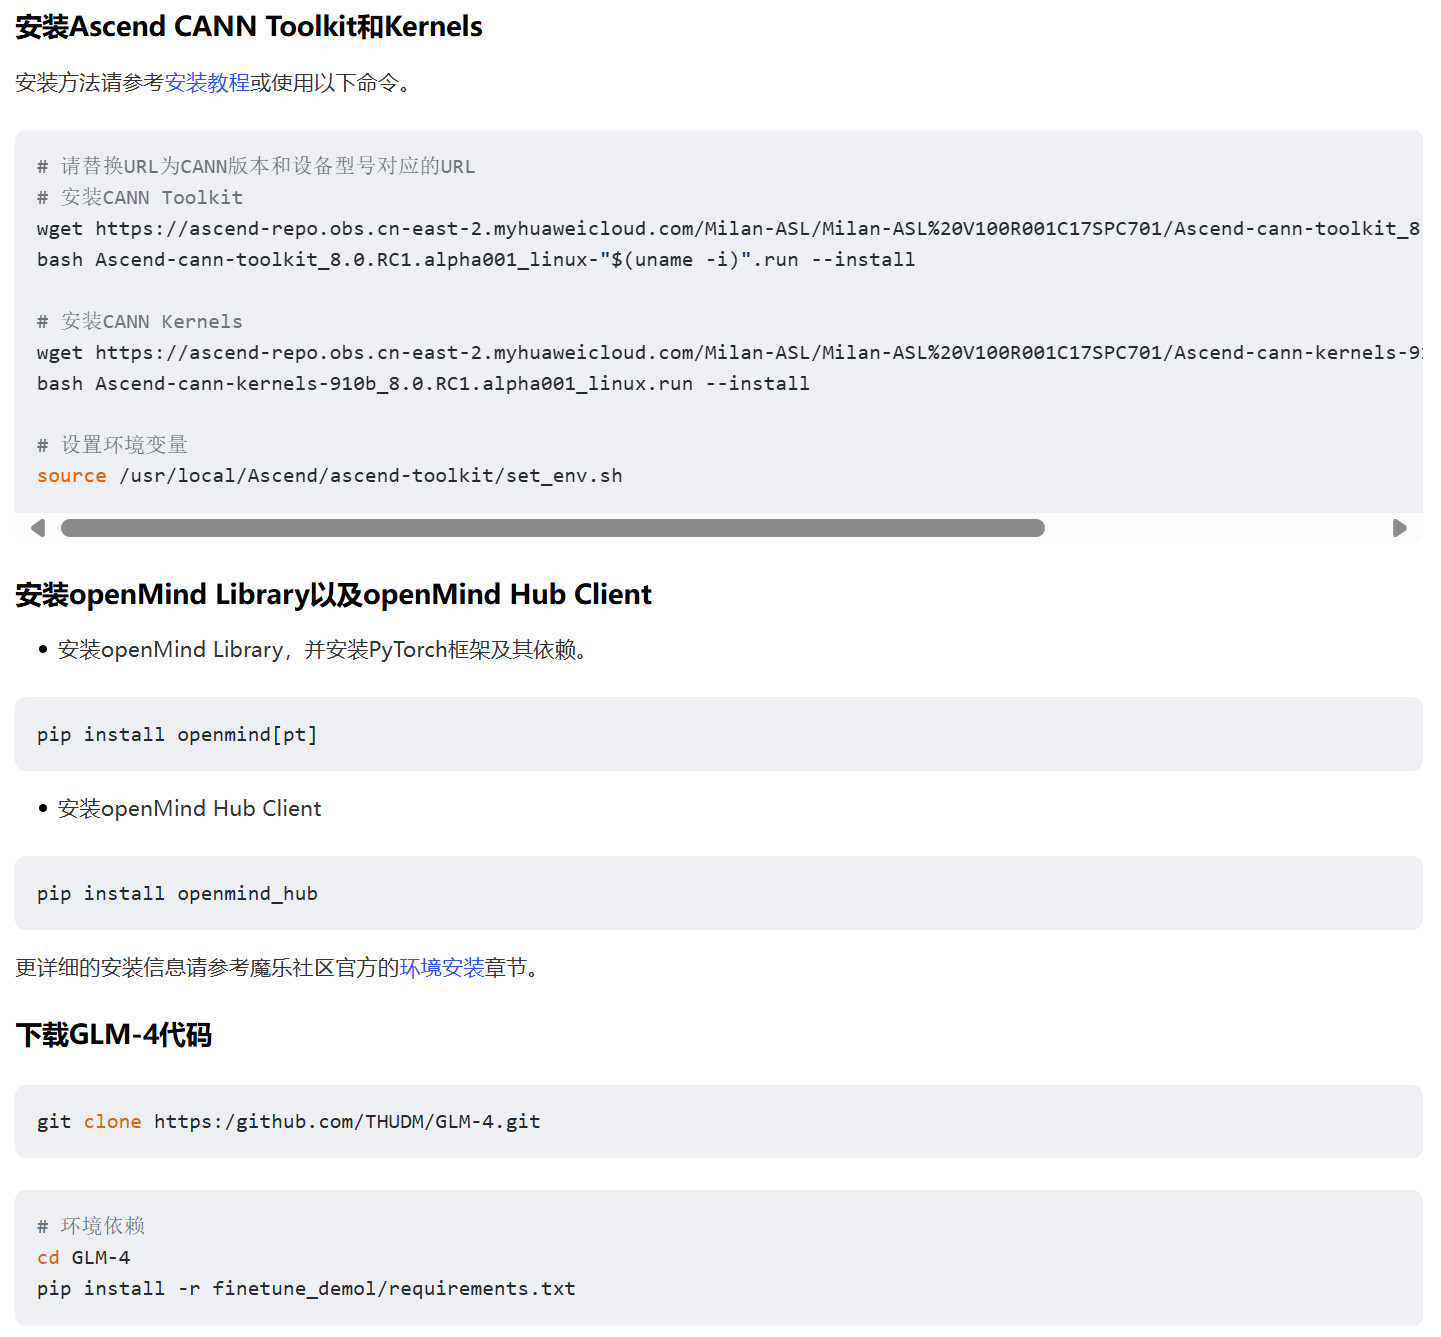The image size is (1441, 1337).
Task: Click the cd GLM-4 command line
Action: click(x=84, y=1258)
